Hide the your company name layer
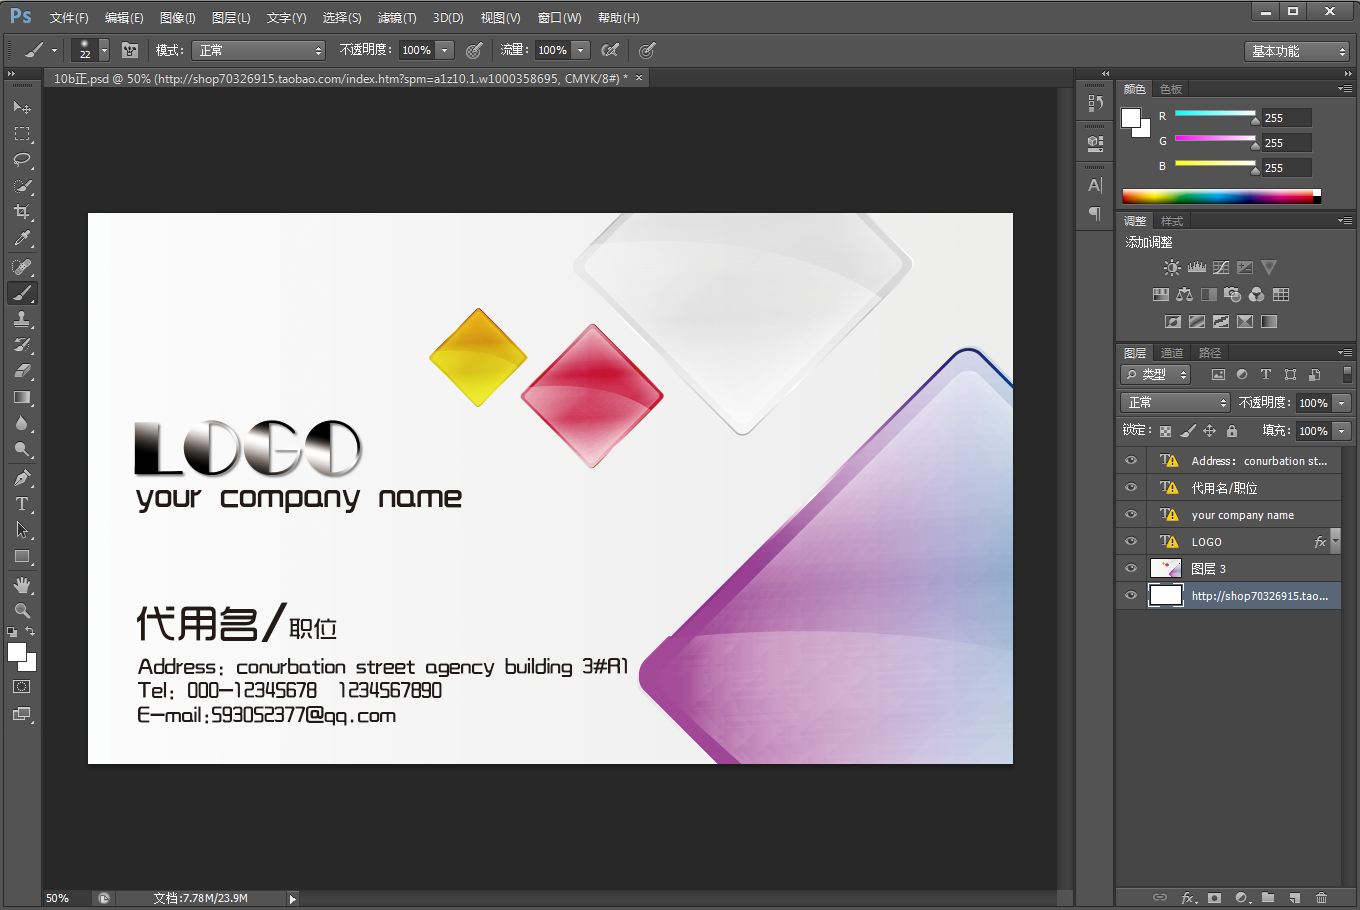This screenshot has width=1360, height=910. point(1131,514)
